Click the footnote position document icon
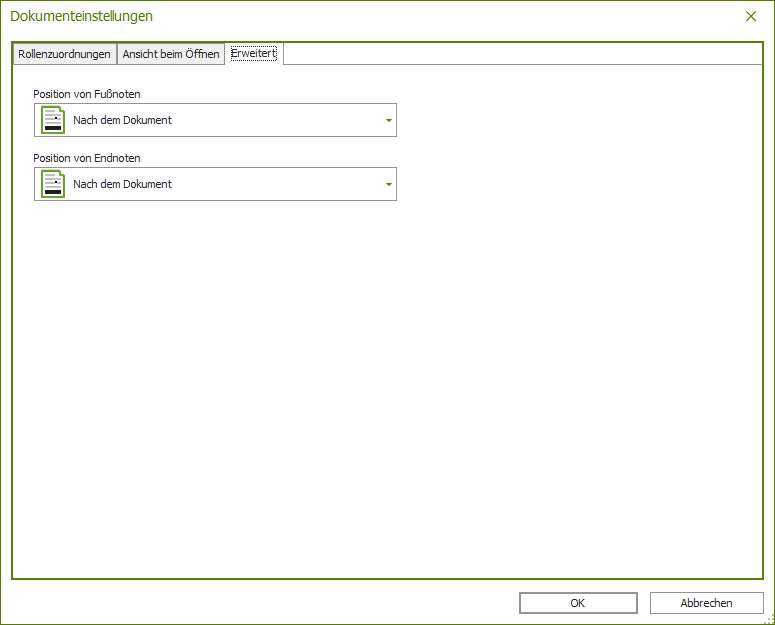The image size is (775, 625). [x=53, y=120]
